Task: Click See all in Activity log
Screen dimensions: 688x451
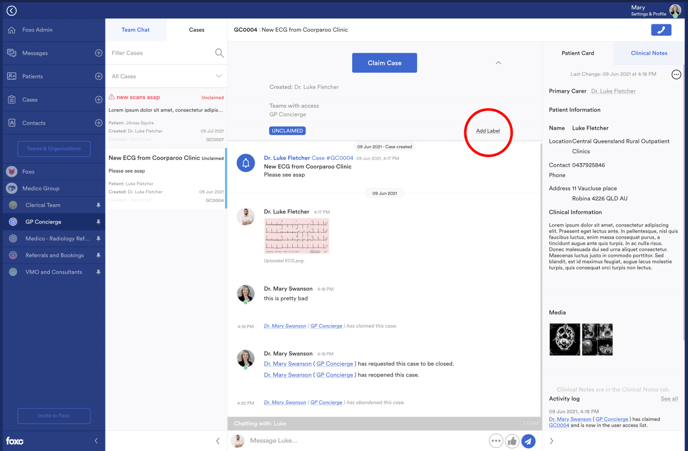Action: pos(669,399)
